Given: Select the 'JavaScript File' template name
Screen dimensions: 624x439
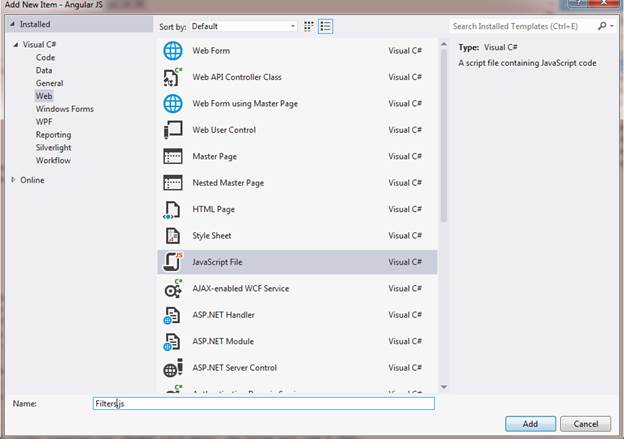Looking at the screenshot, I should click(217, 262).
